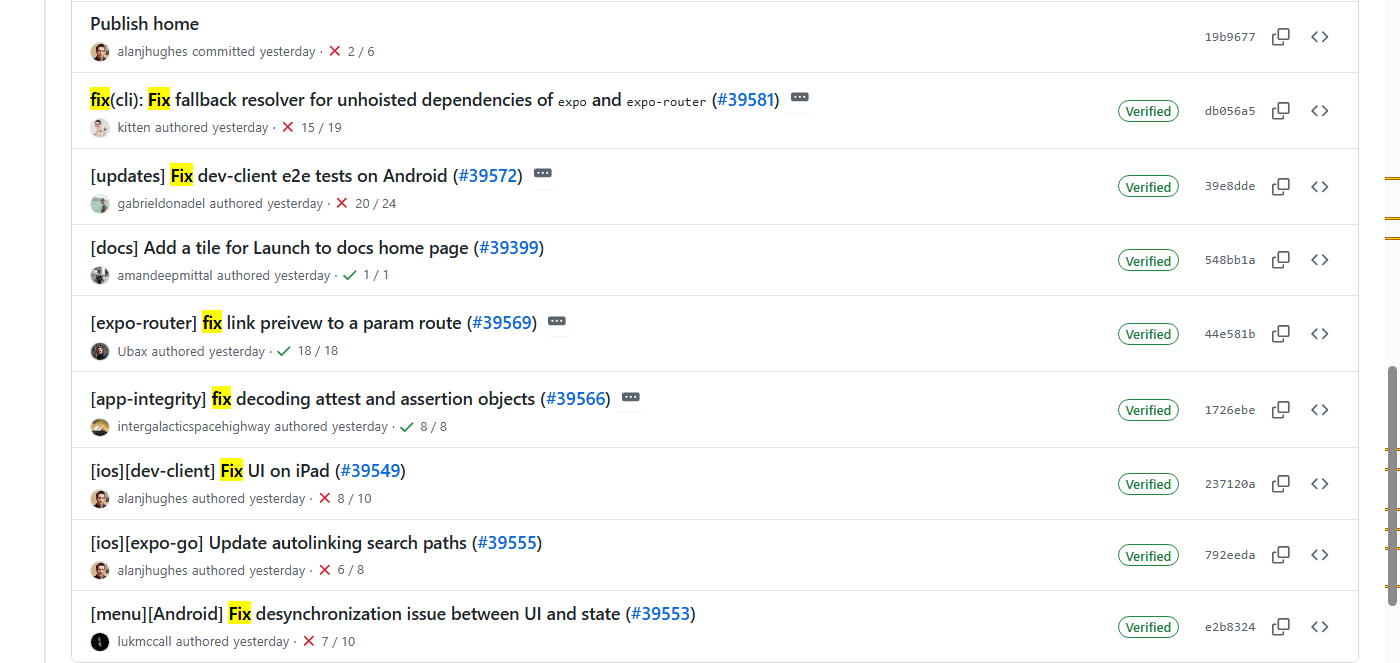Open alanjhughes avatar on Publish home commit
This screenshot has height=663, width=1400.
pyautogui.click(x=100, y=51)
